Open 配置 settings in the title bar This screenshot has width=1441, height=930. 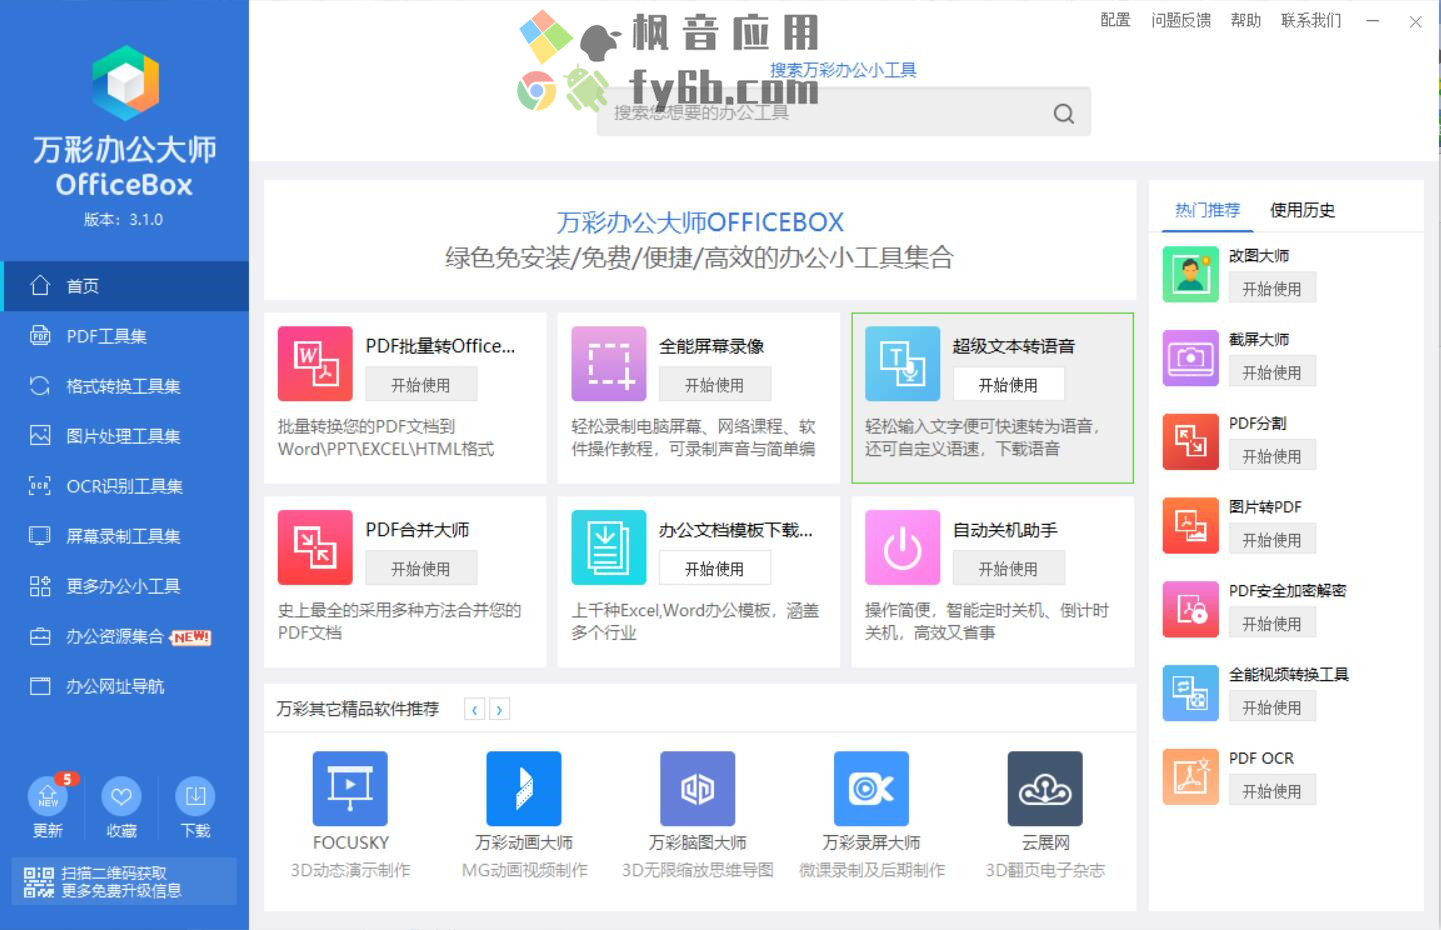click(x=1115, y=20)
